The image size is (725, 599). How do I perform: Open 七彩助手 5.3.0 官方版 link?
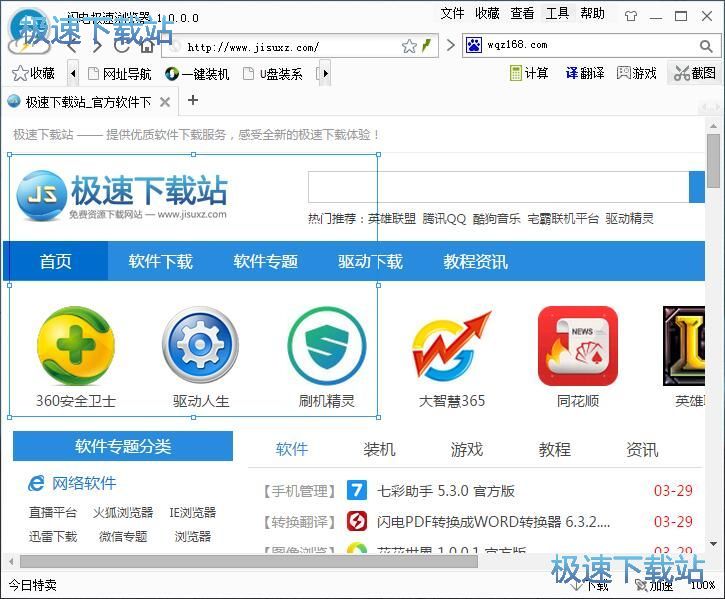pos(446,491)
